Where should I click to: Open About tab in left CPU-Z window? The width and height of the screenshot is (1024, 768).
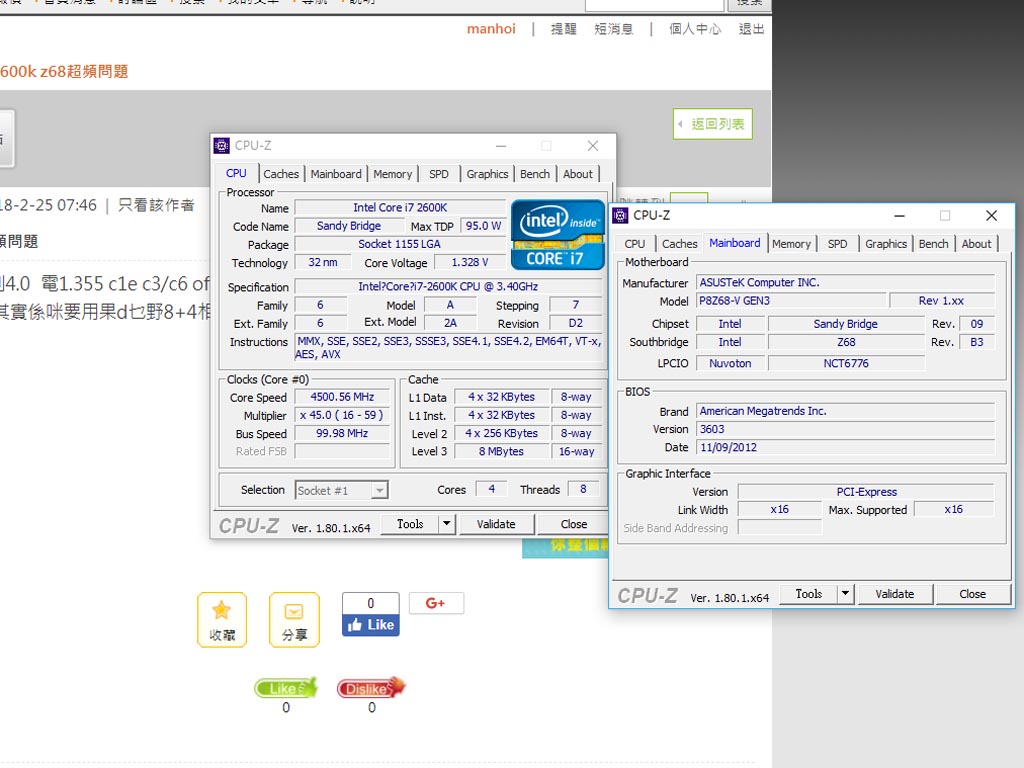[x=578, y=174]
